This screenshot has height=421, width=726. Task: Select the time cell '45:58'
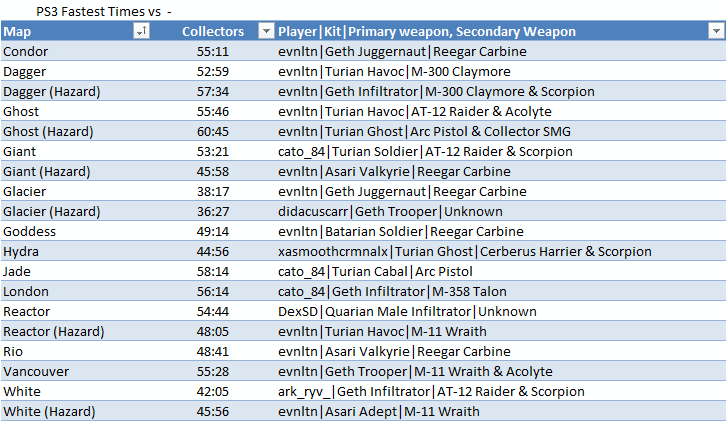(x=213, y=171)
